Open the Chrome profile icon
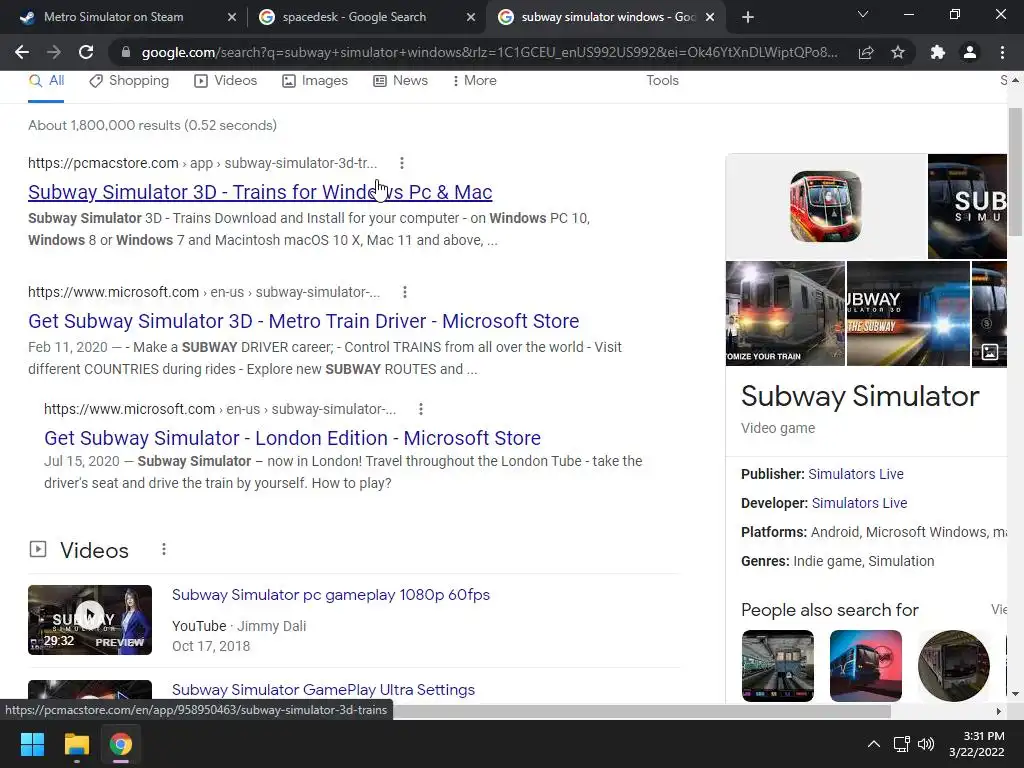 970,52
